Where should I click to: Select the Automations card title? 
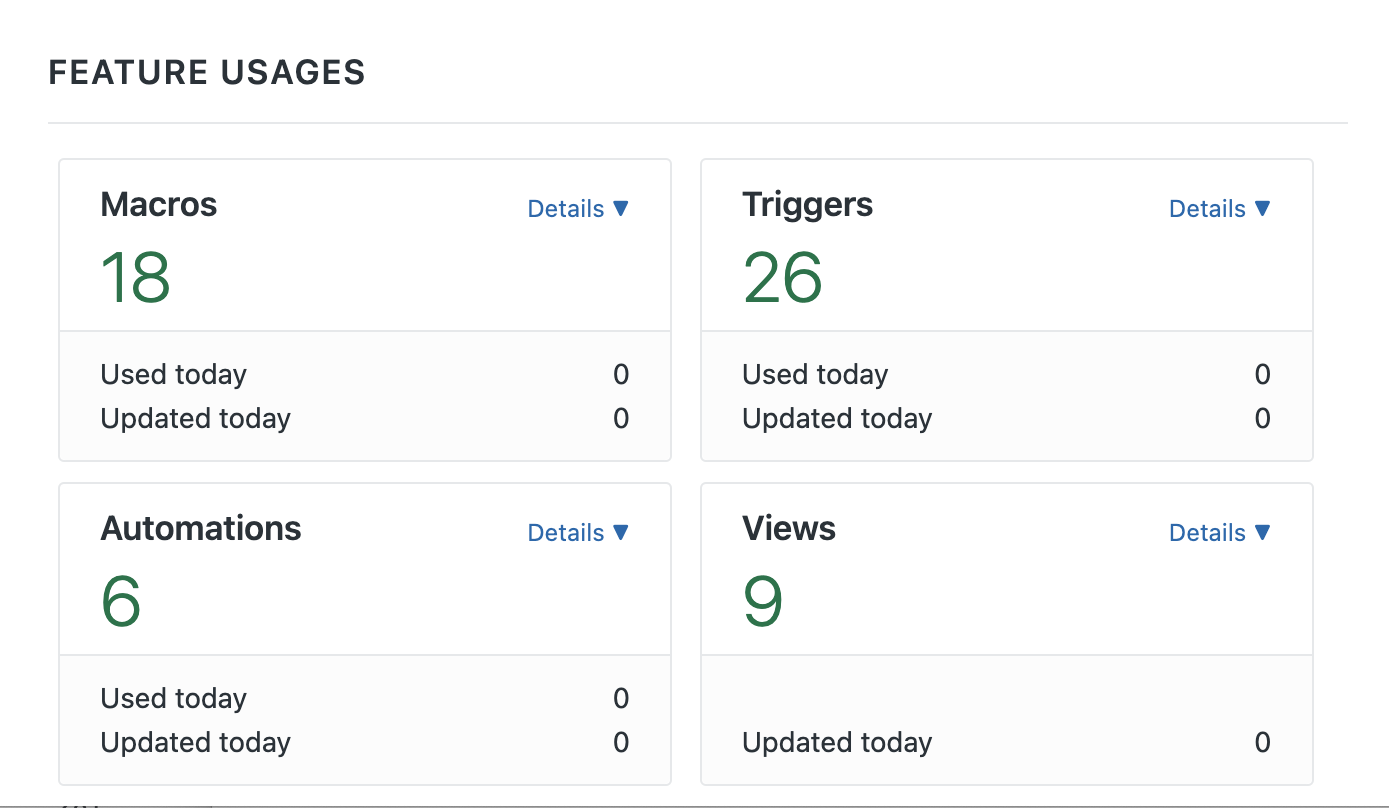pyautogui.click(x=201, y=529)
